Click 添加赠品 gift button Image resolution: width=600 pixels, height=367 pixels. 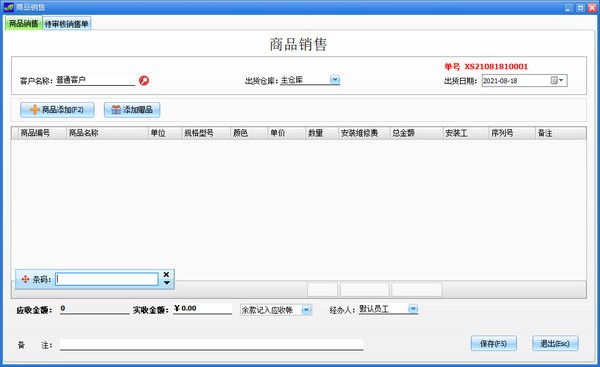point(132,110)
